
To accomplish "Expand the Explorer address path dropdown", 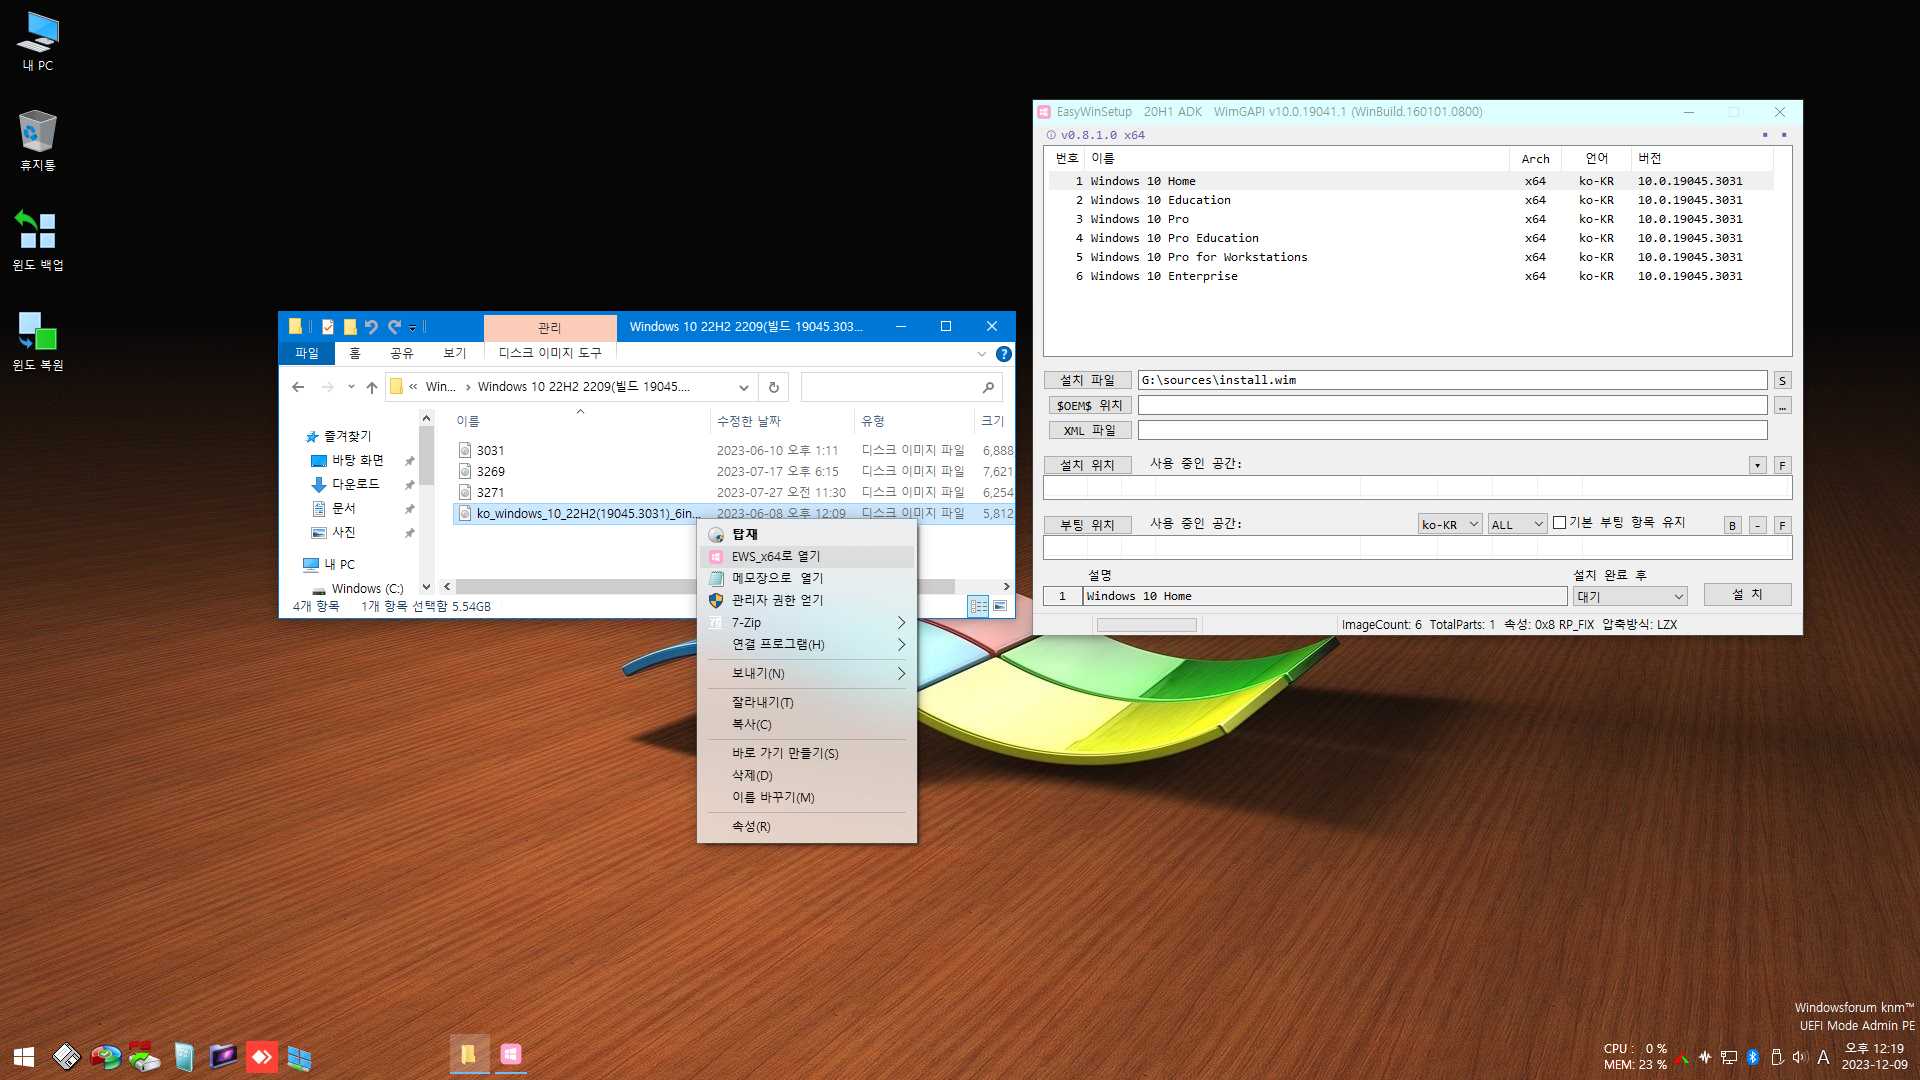I will (x=743, y=387).
